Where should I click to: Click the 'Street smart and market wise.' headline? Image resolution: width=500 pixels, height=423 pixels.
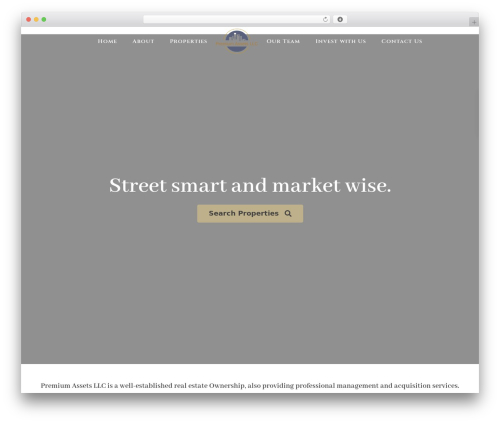250,185
